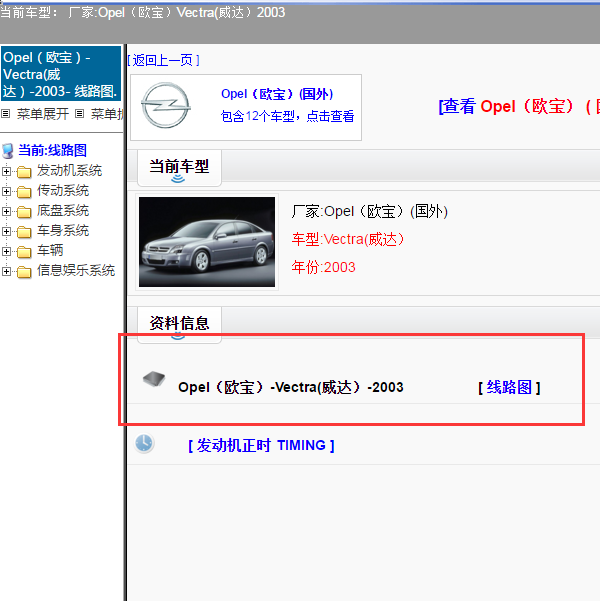Select 传动系统 in the tree
This screenshot has height=601, width=600.
[63, 190]
